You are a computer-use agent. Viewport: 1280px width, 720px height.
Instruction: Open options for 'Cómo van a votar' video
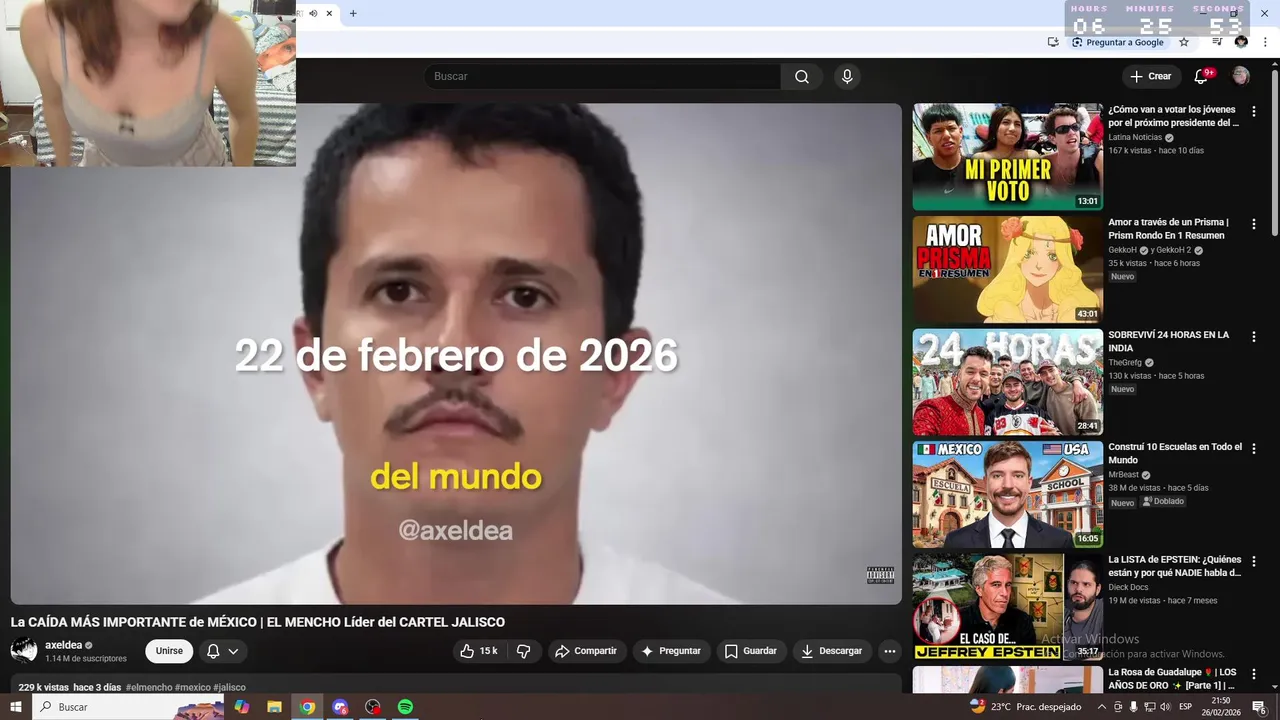click(1254, 112)
